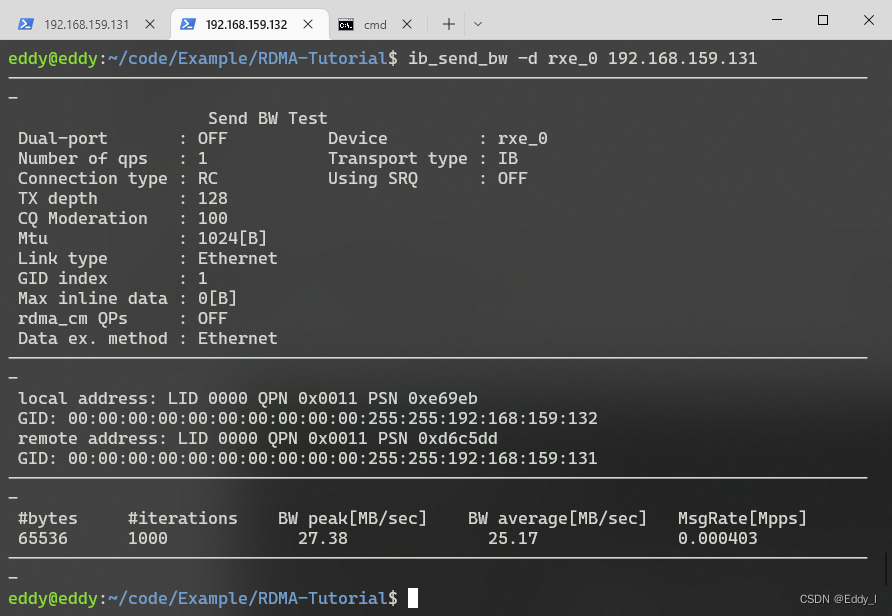Click the MsgRate value 0.000403
This screenshot has width=892, height=616.
point(717,538)
